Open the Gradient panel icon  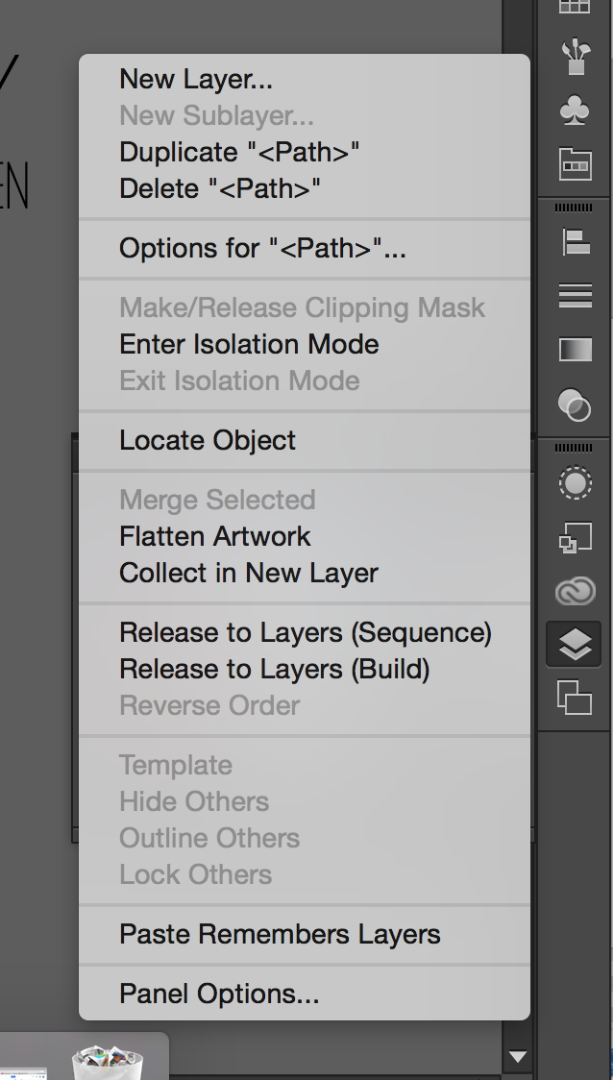(574, 349)
